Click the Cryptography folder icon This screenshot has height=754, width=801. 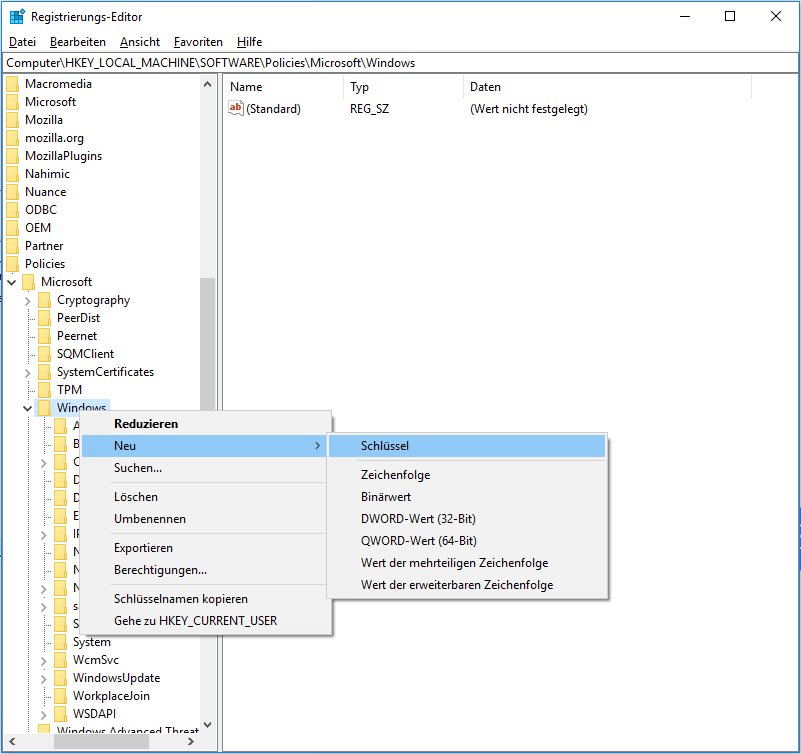[x=44, y=300]
